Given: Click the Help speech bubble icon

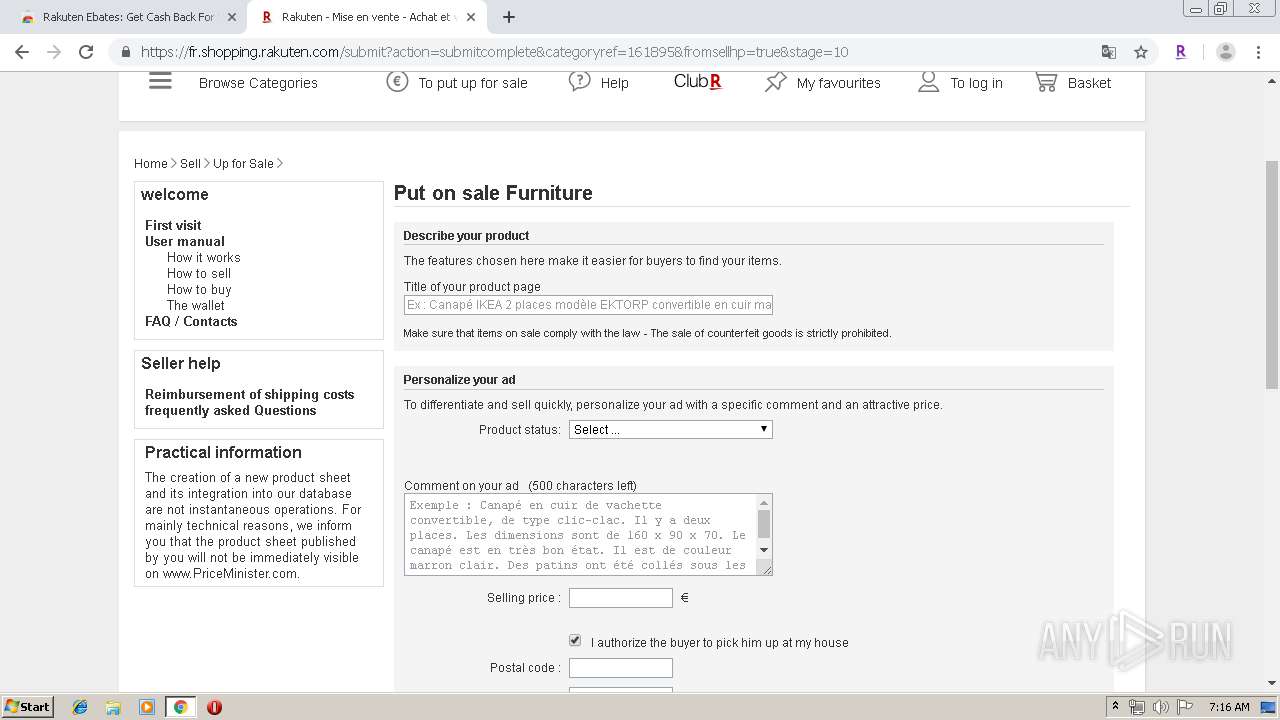Looking at the screenshot, I should coord(579,82).
